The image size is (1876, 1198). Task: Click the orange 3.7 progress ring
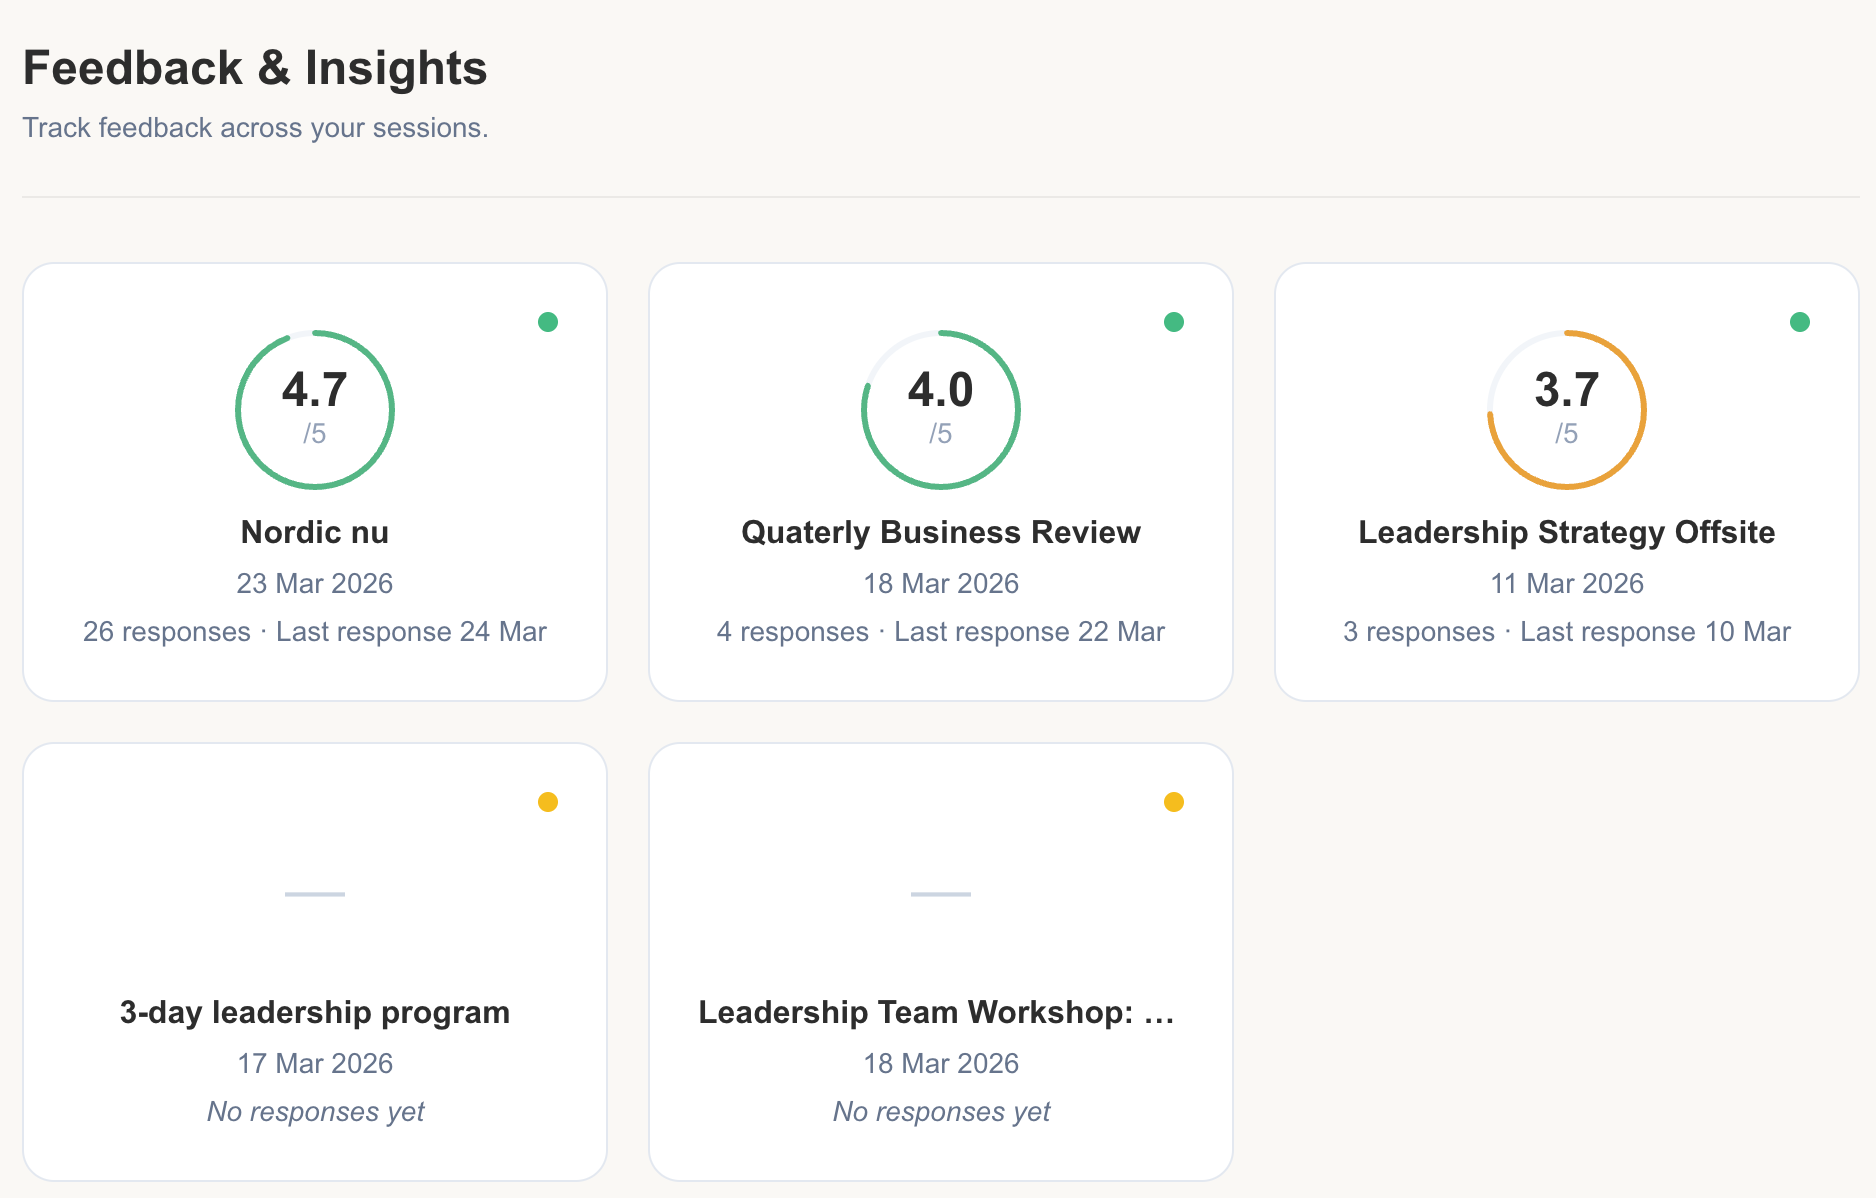pyautogui.click(x=1566, y=409)
